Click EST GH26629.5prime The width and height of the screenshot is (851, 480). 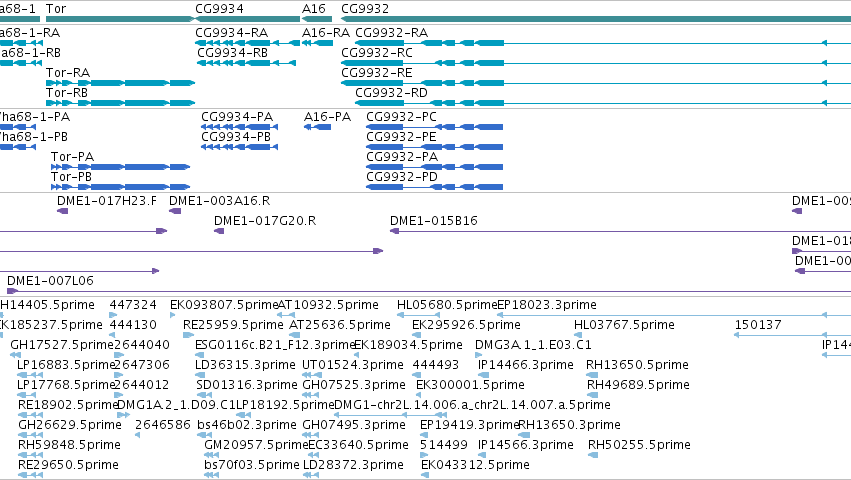70,425
